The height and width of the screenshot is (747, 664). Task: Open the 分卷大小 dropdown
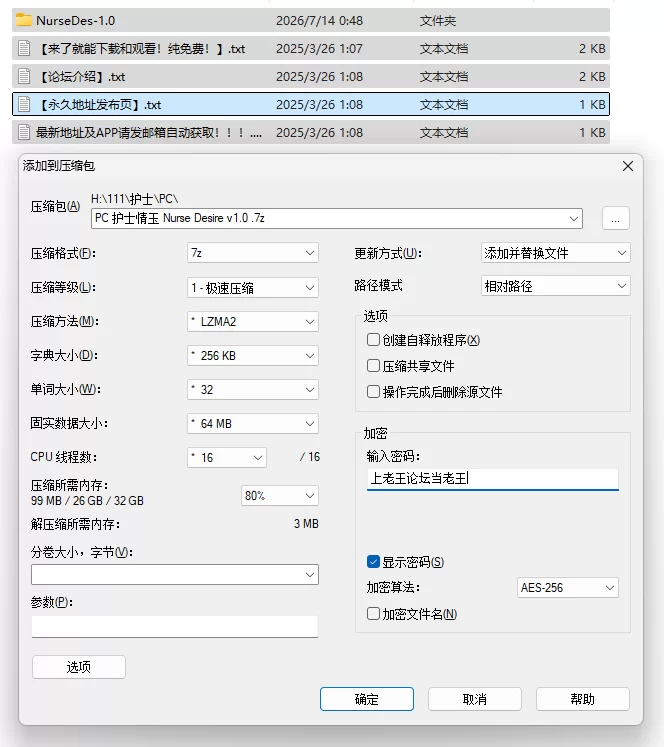click(175, 575)
